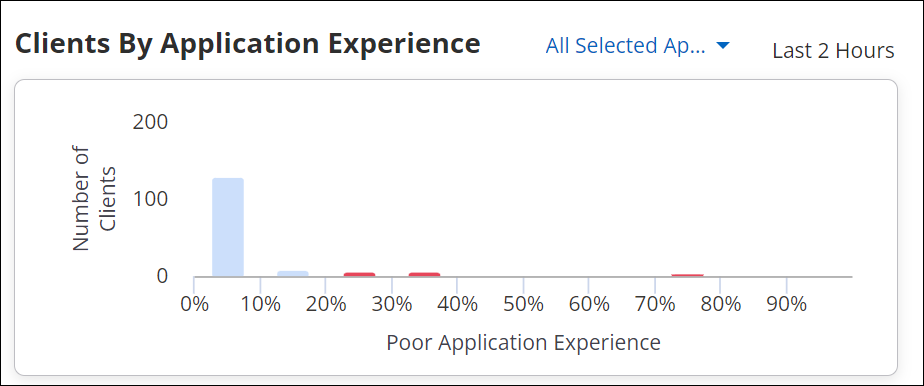Click the Clients By Application Experience title
This screenshot has height=386, width=924.
click(248, 44)
